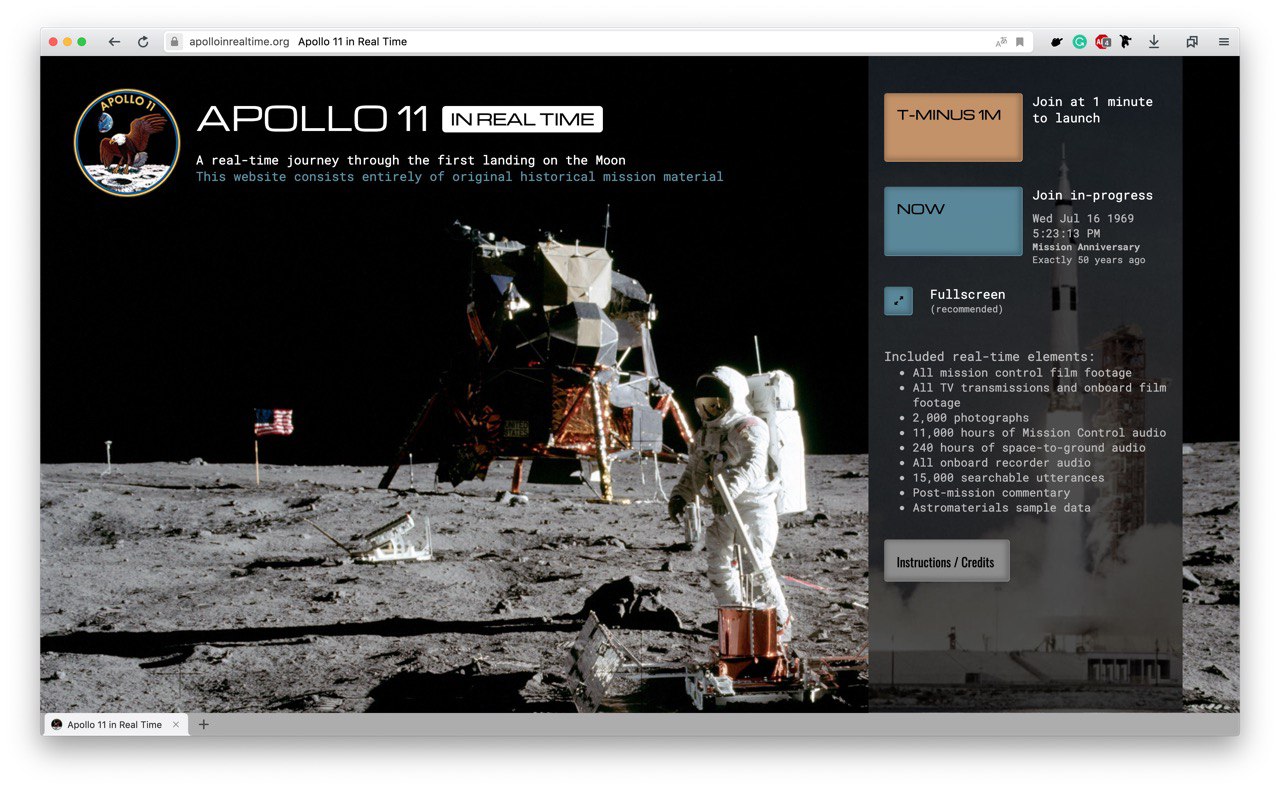Open Instructions / Credits
The image size is (1280, 789).
[x=946, y=561]
